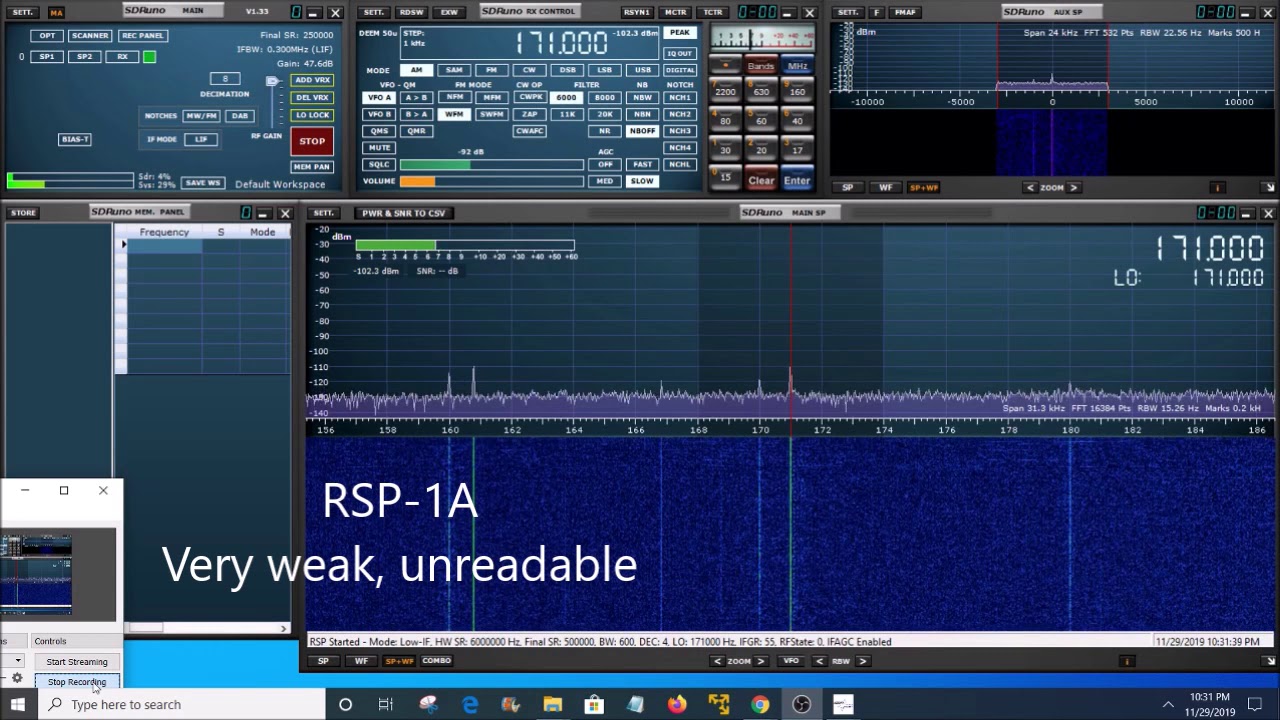
Task: Open Google Chrome from the taskbar
Action: (x=760, y=705)
